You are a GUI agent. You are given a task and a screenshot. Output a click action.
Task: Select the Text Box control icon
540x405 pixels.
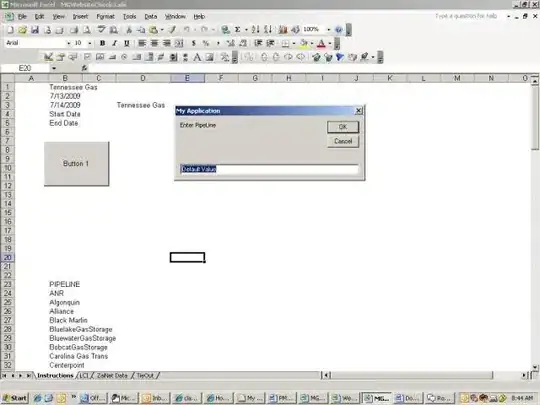pyautogui.click(x=100, y=57)
